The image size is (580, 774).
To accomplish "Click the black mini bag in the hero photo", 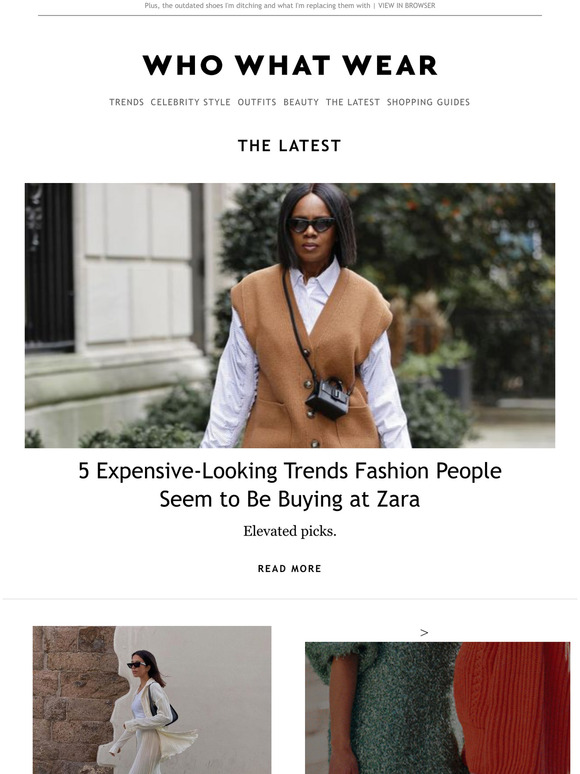I will click(x=328, y=398).
